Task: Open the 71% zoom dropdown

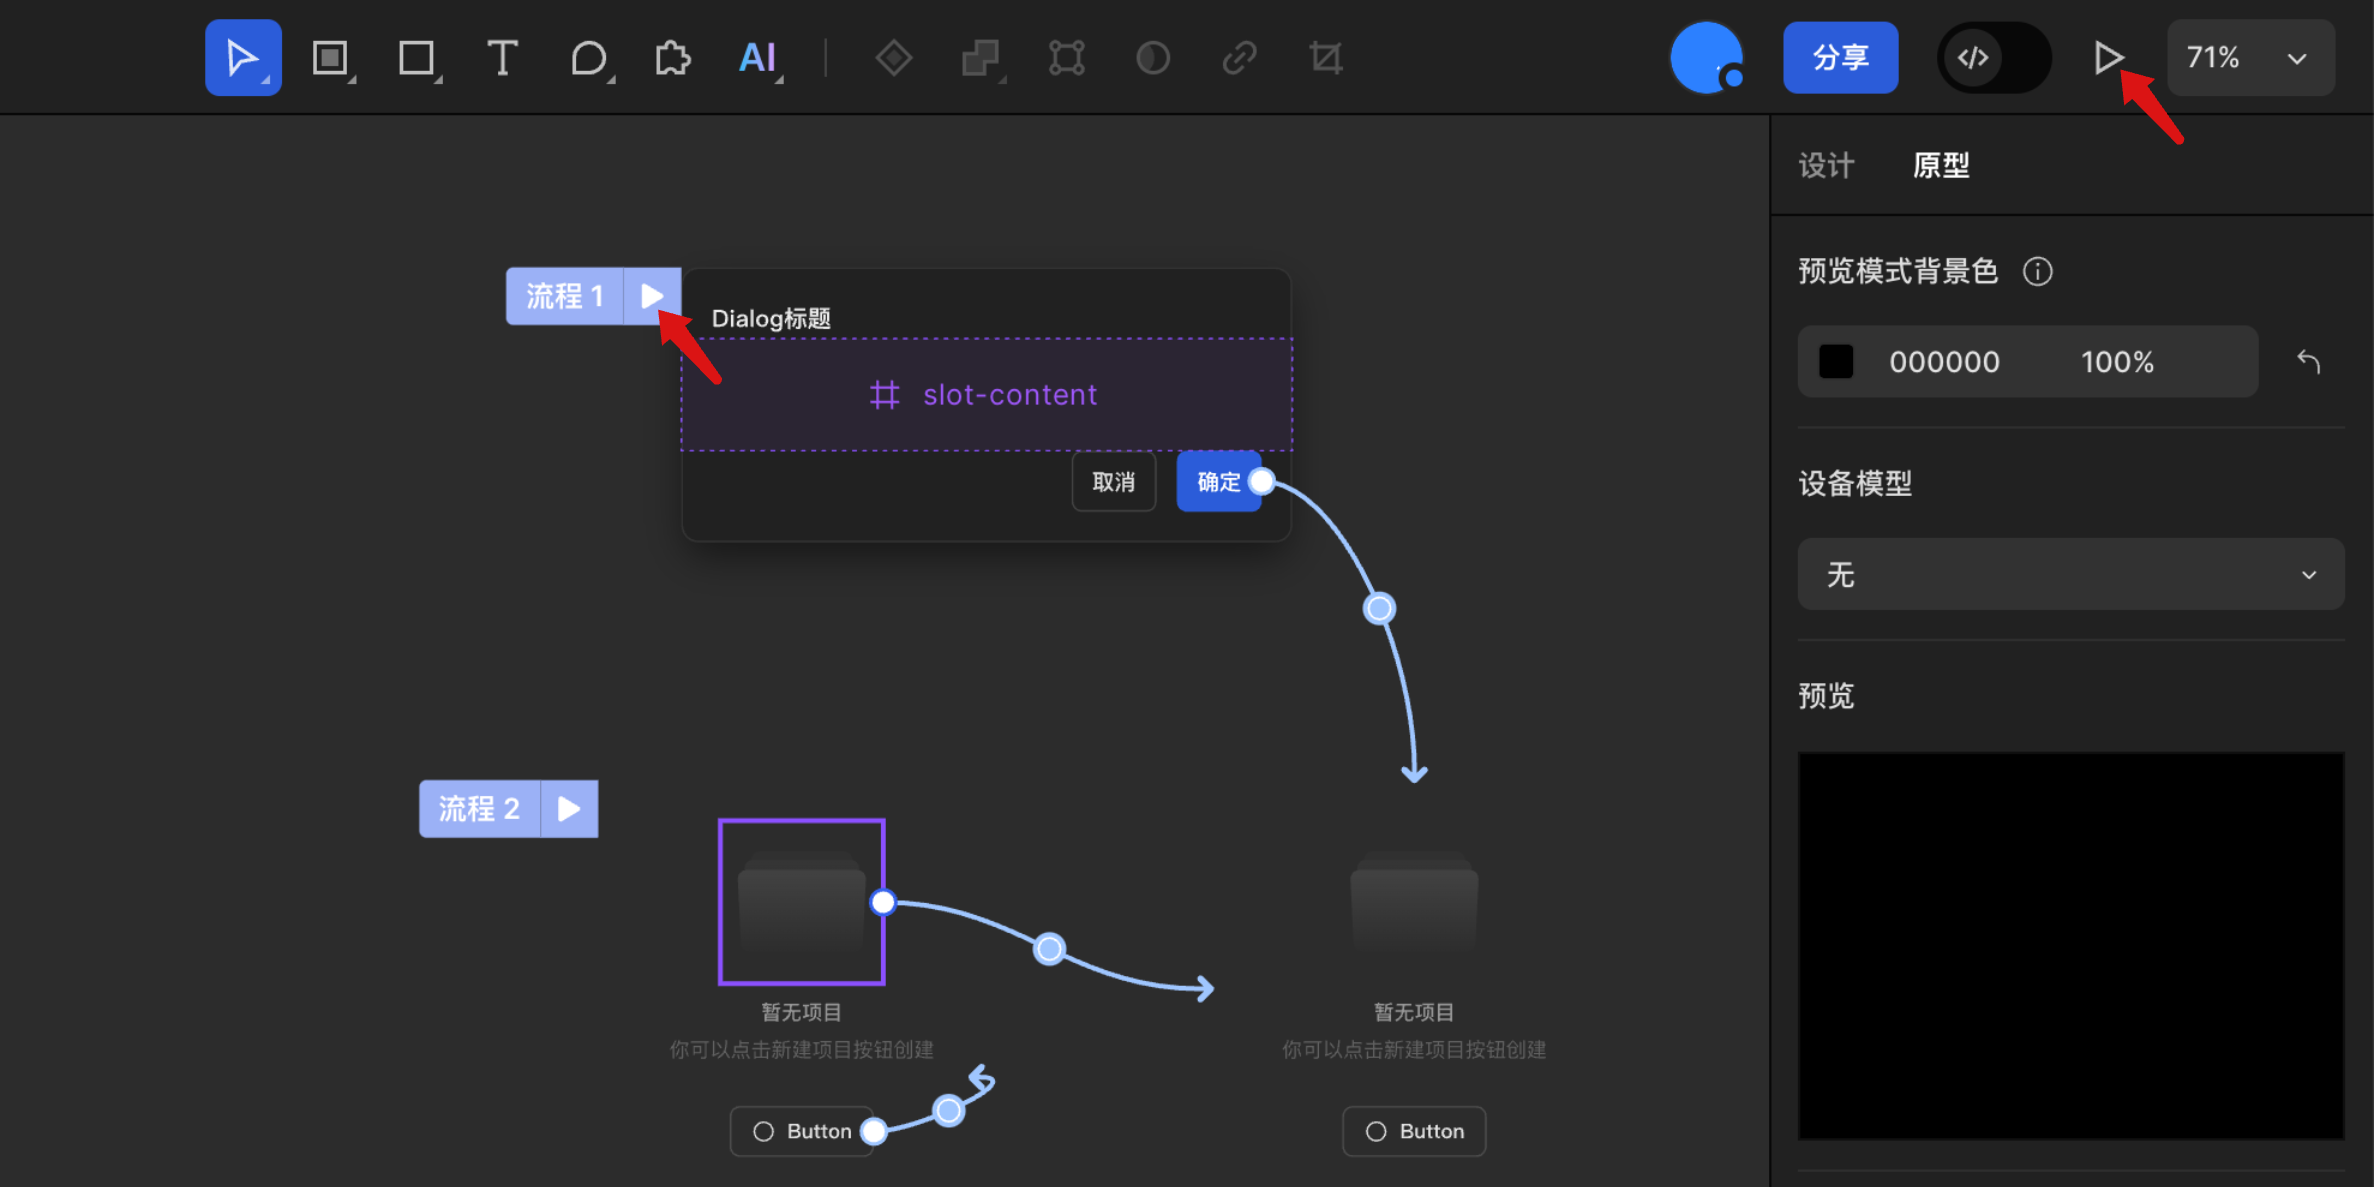Action: point(2250,58)
